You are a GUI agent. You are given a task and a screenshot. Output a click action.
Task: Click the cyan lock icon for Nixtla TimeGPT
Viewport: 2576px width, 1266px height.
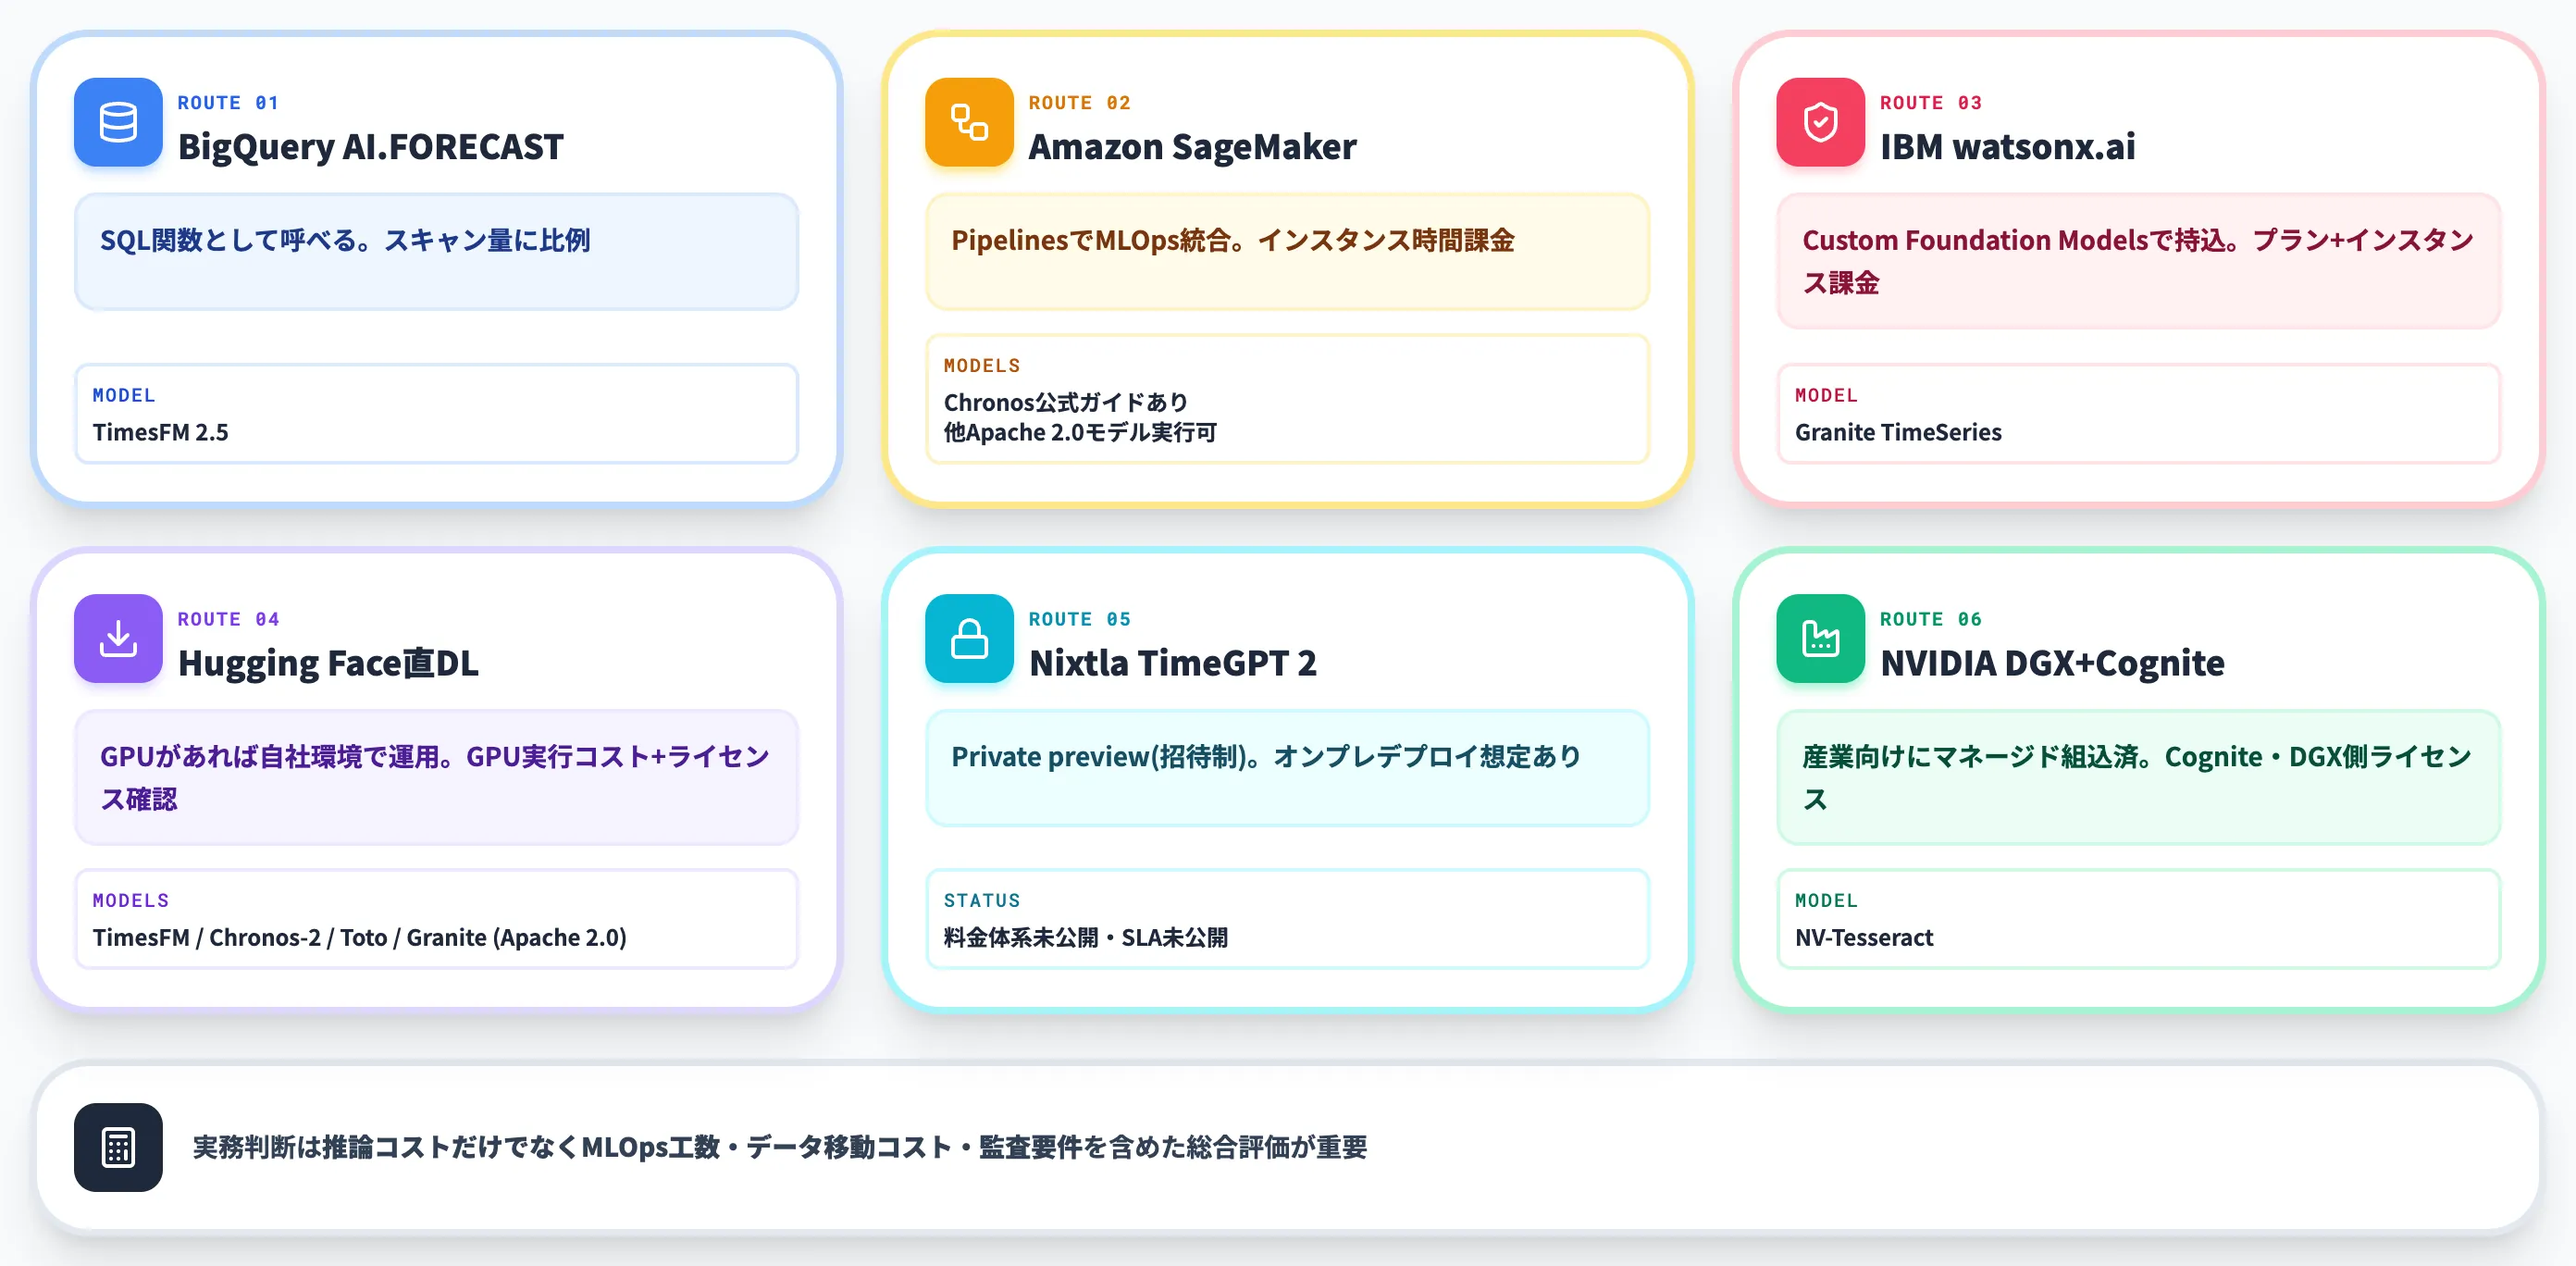(x=969, y=639)
